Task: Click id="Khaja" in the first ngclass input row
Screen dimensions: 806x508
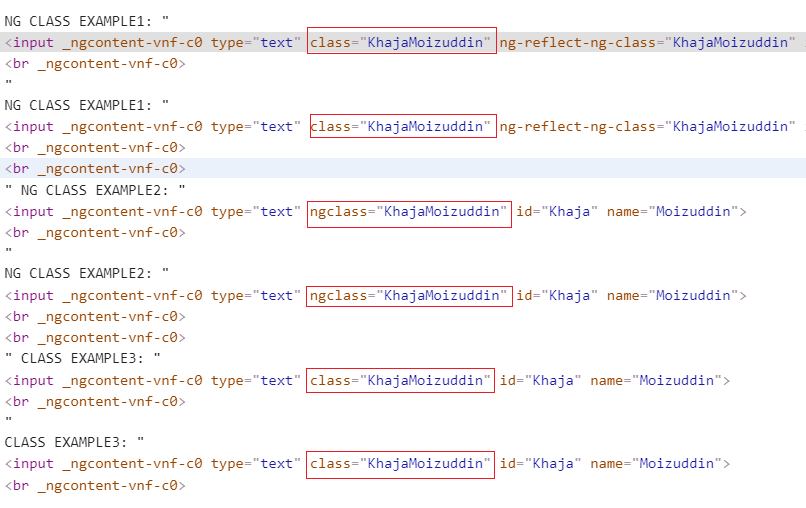Action: [557, 211]
